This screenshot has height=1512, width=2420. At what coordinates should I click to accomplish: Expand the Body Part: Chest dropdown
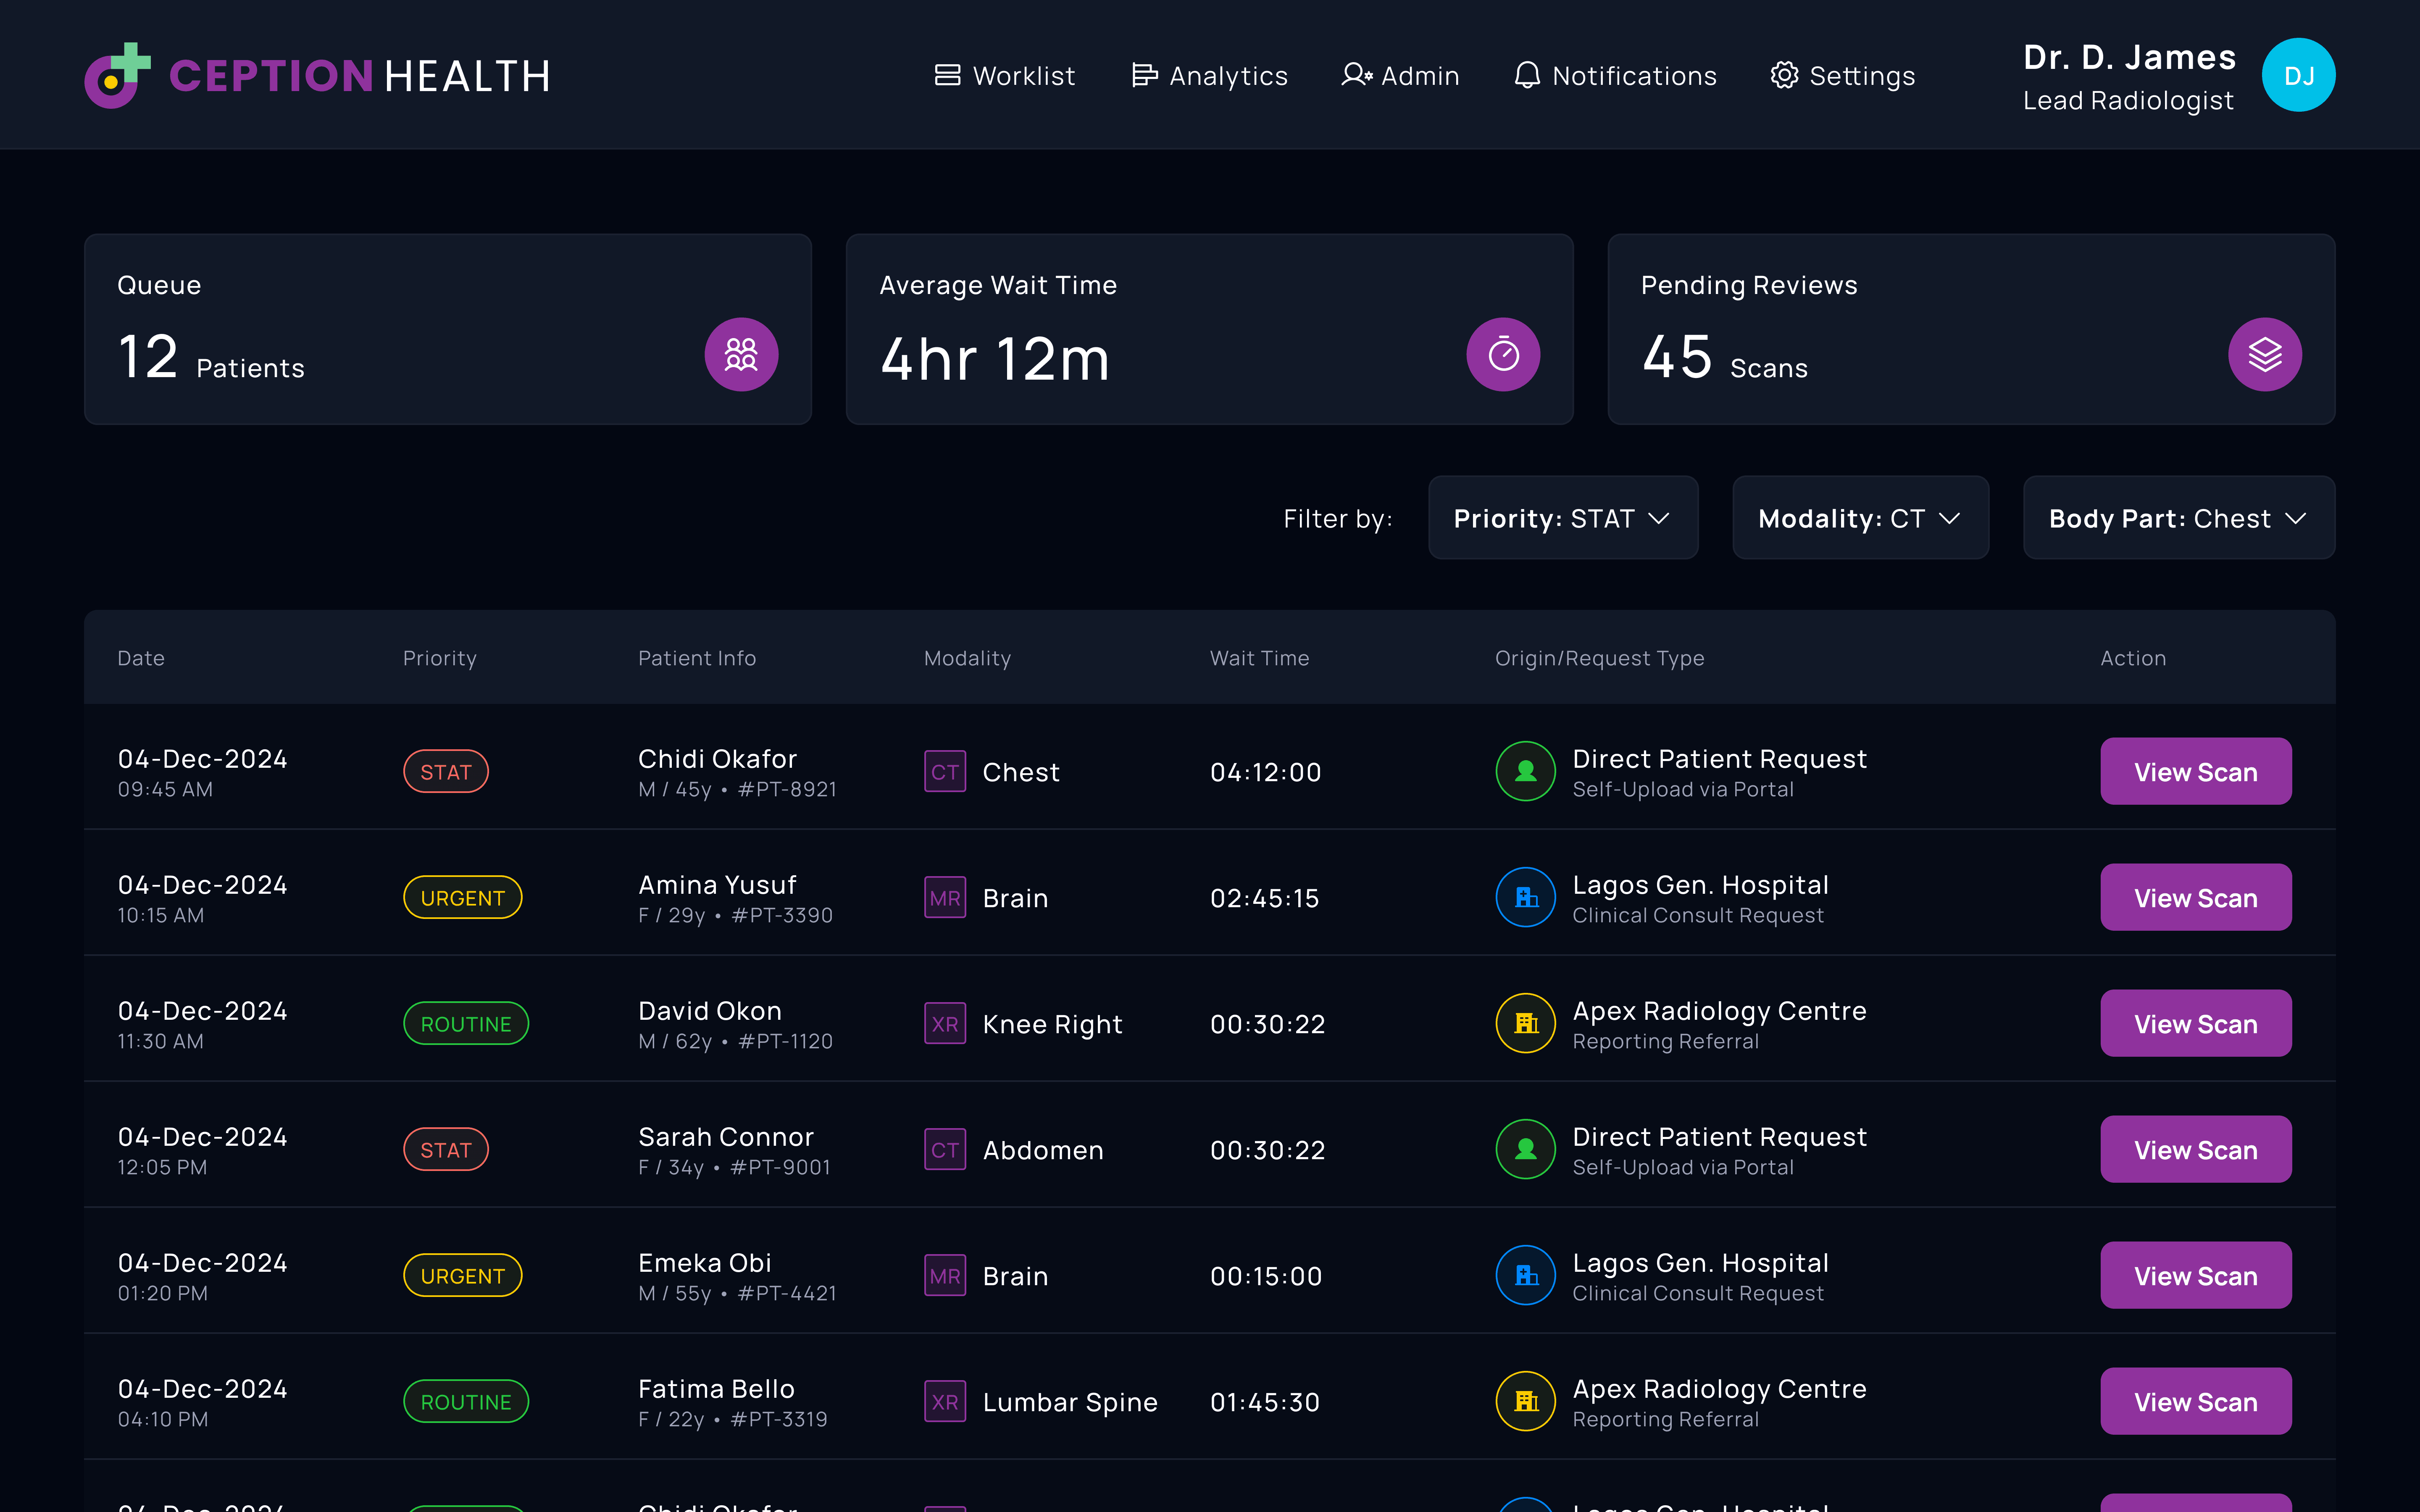[2178, 518]
